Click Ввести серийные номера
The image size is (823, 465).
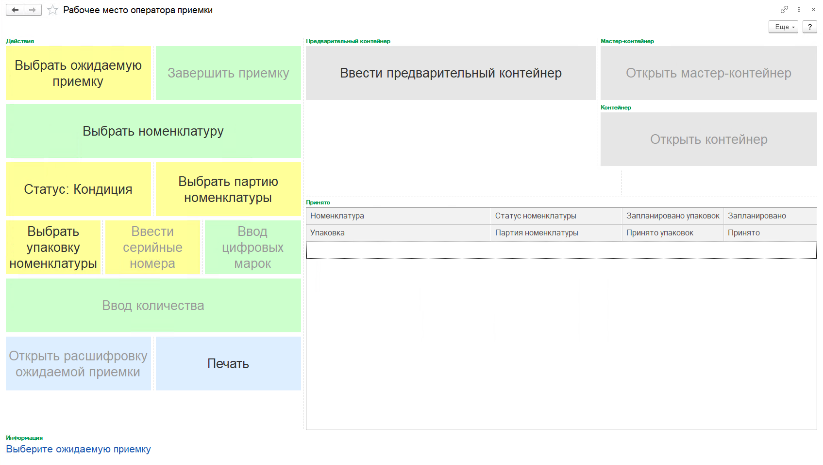pos(153,247)
